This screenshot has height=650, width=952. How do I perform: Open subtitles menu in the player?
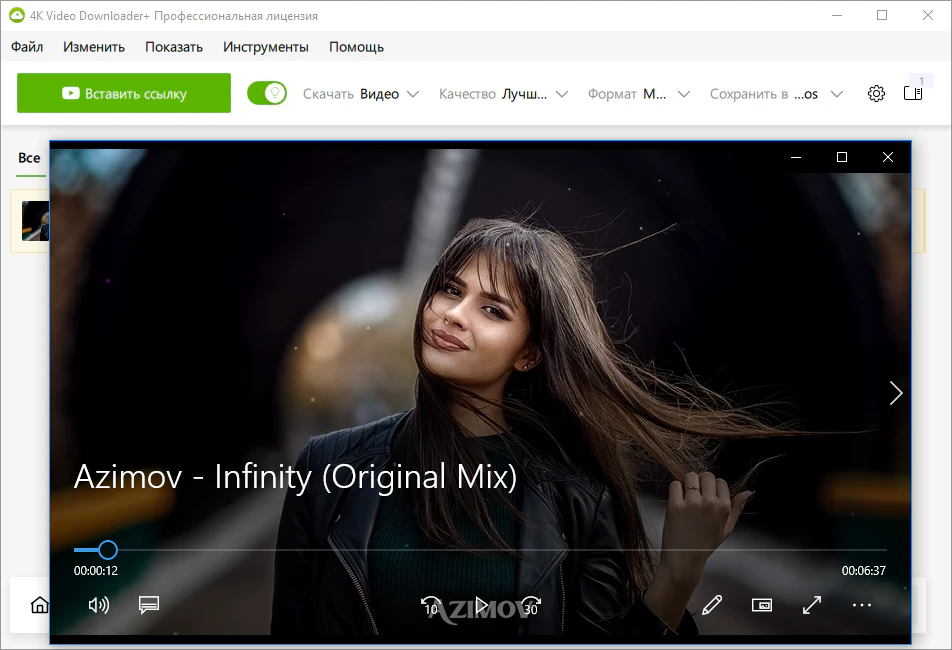click(x=149, y=604)
